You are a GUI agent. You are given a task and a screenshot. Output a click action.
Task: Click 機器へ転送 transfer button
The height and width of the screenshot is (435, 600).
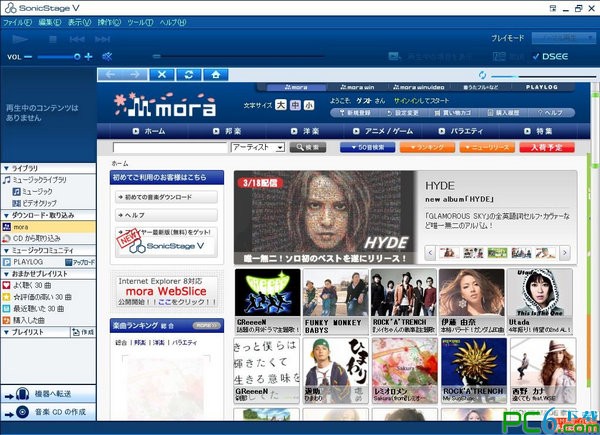48,394
